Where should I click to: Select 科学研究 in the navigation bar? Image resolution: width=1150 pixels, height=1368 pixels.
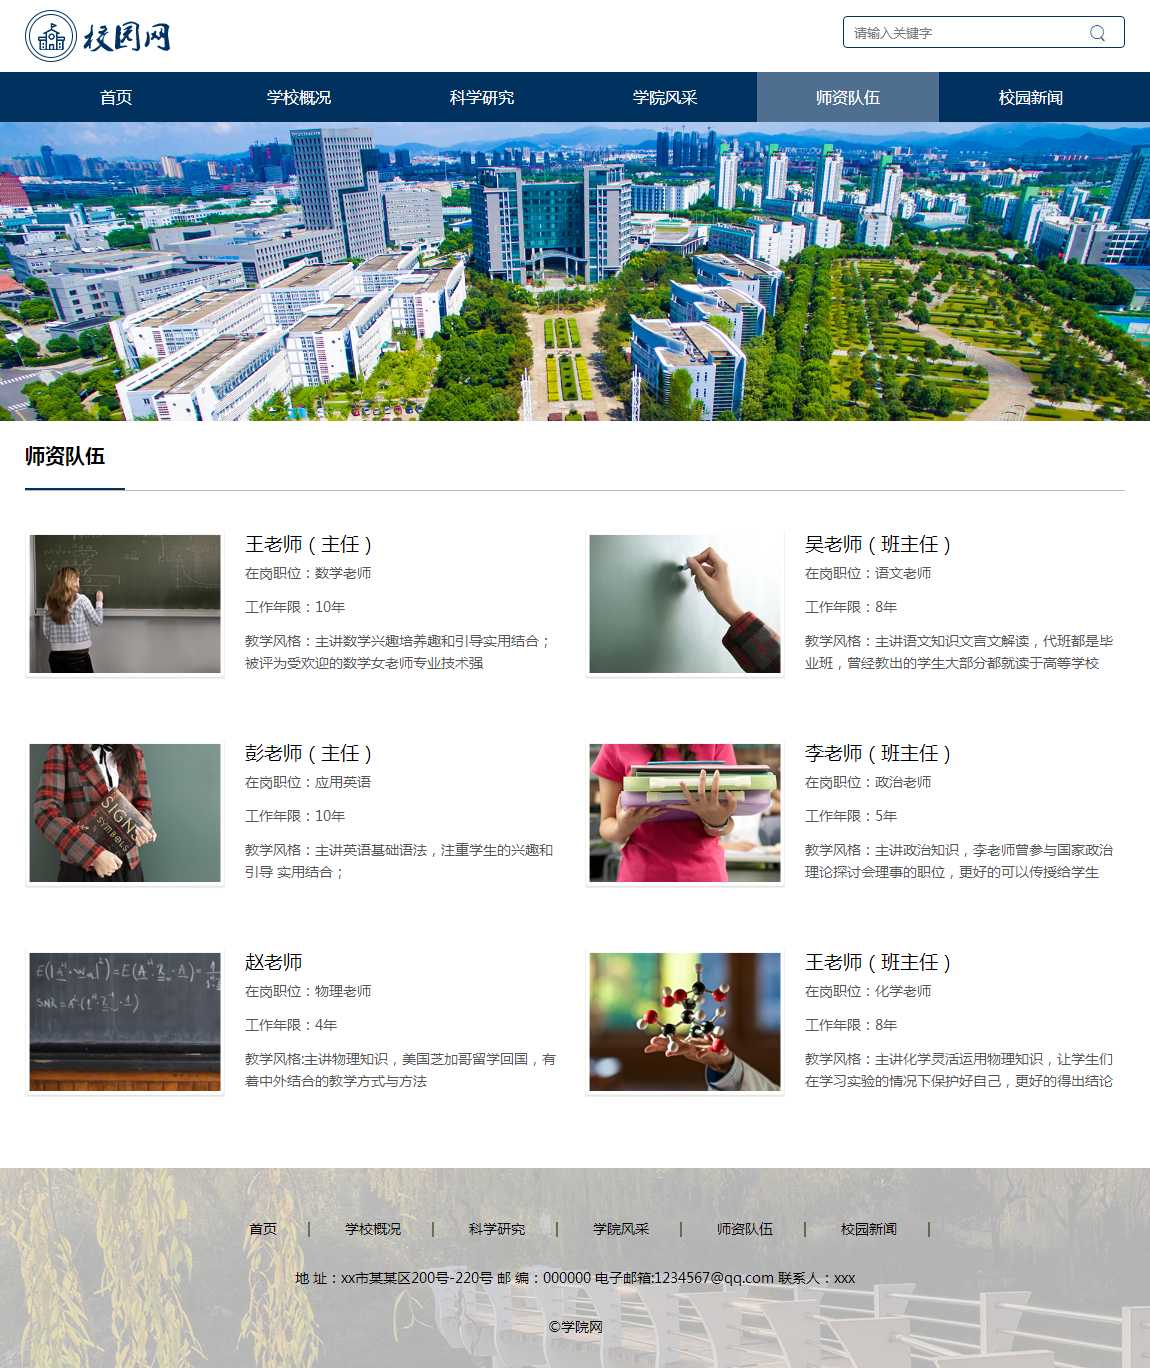tap(482, 98)
